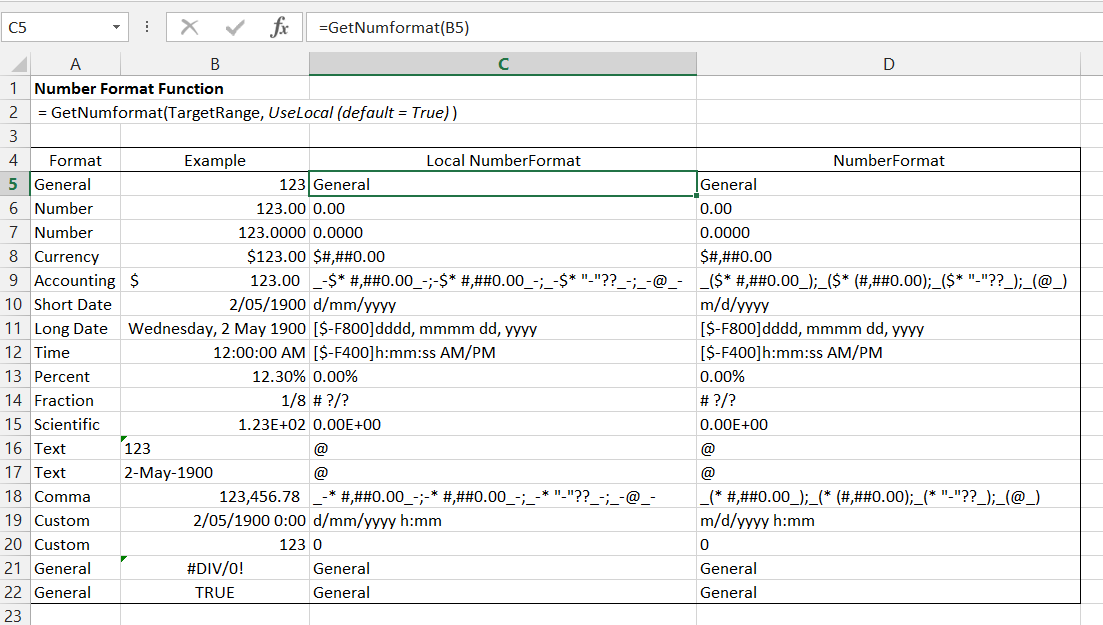Select the 12.30% Percent example cell
The image size is (1103, 625).
pyautogui.click(x=214, y=376)
